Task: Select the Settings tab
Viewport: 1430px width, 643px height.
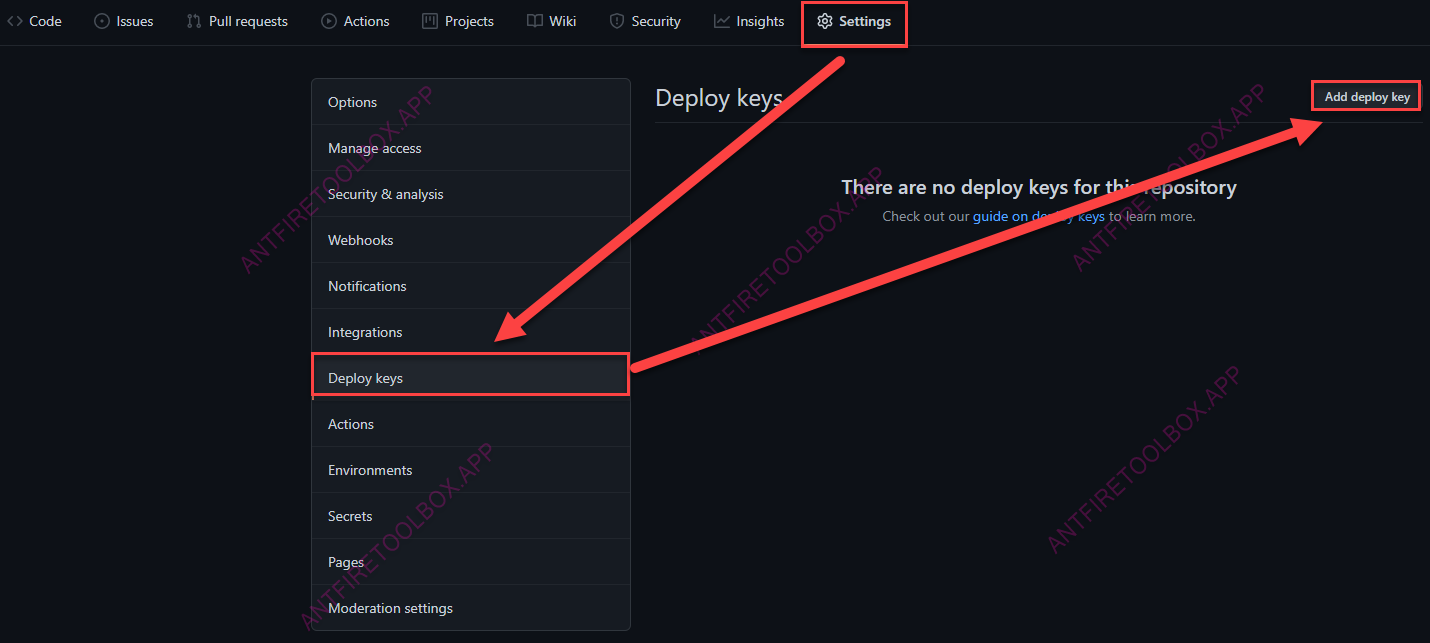Action: pyautogui.click(x=855, y=21)
